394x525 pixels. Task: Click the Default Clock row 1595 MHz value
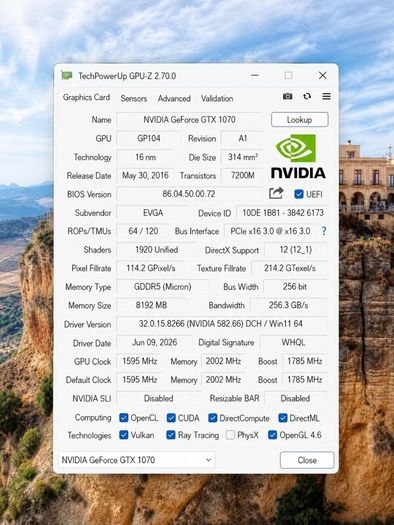coord(140,380)
